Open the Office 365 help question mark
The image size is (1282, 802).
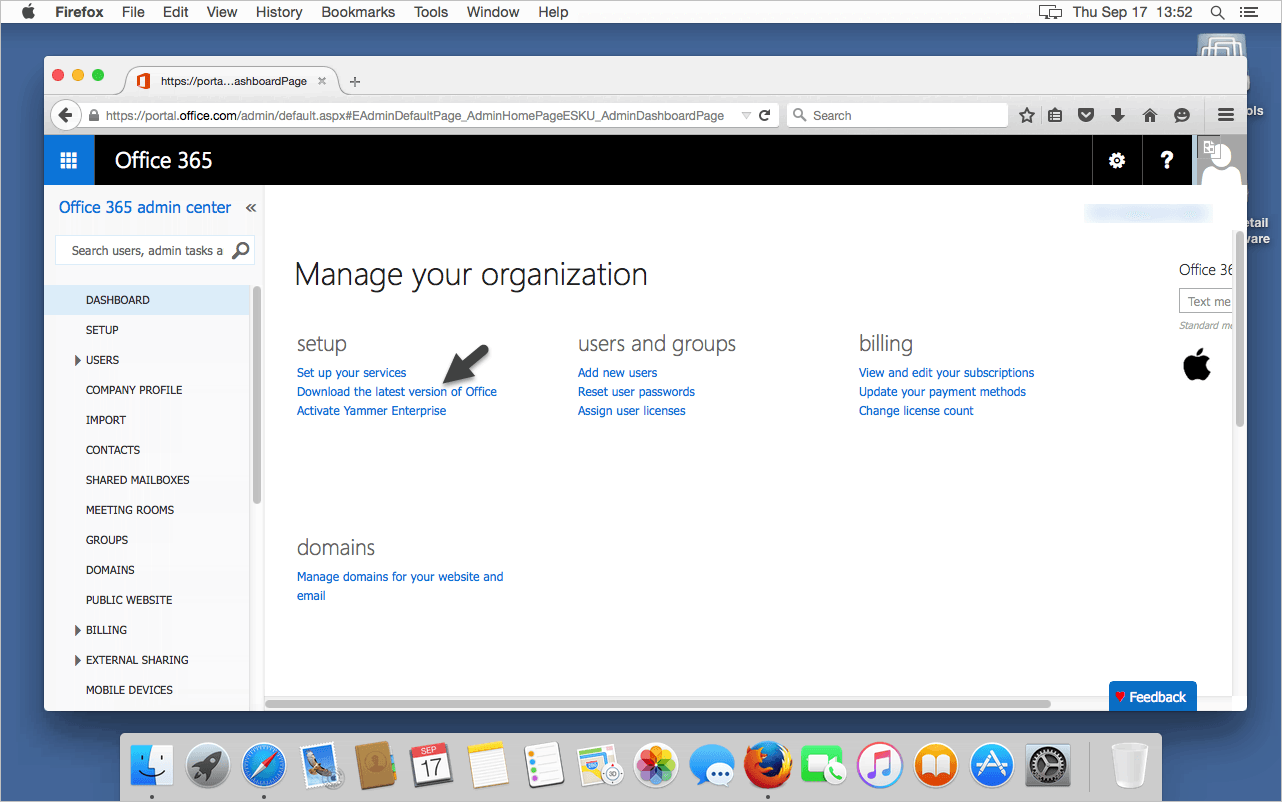(1166, 161)
